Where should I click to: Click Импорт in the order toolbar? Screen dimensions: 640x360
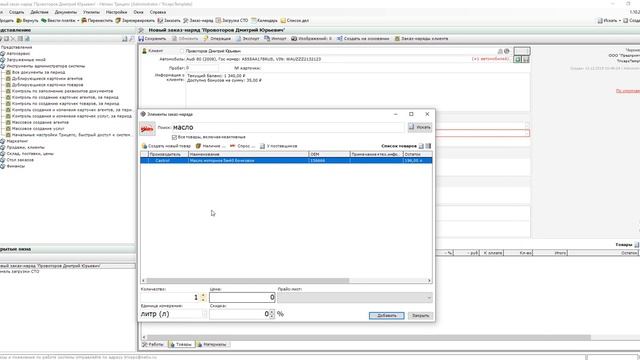pos(276,39)
